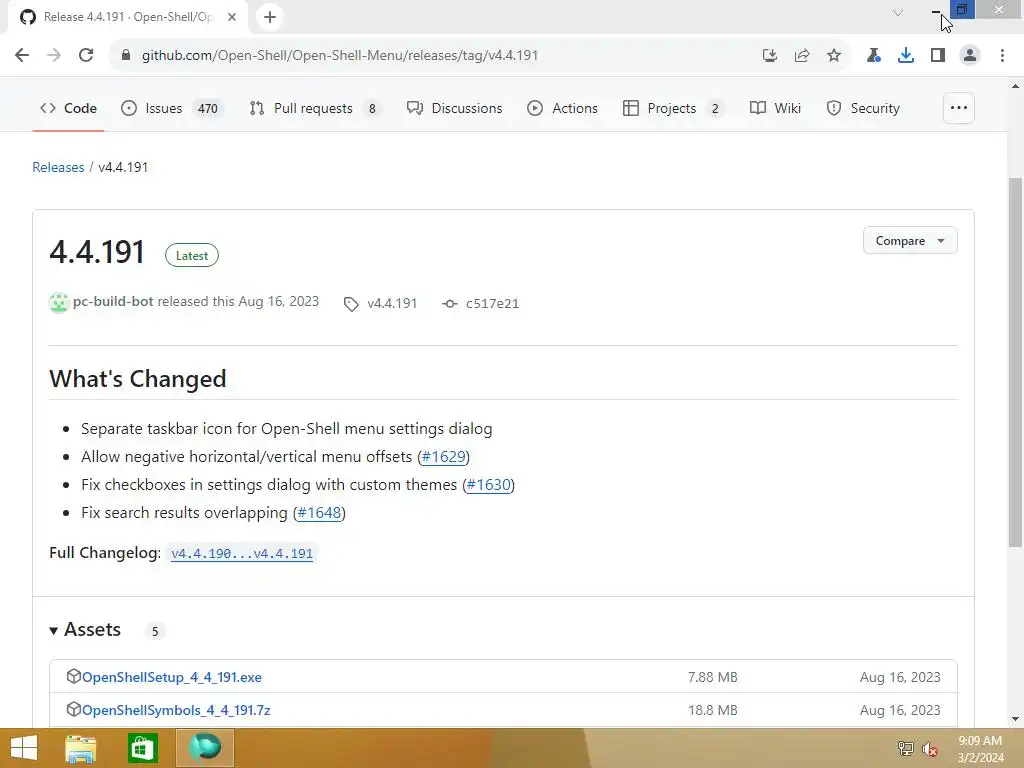Open the pc-build-bot profile link
This screenshot has height=768, width=1024.
pos(113,302)
